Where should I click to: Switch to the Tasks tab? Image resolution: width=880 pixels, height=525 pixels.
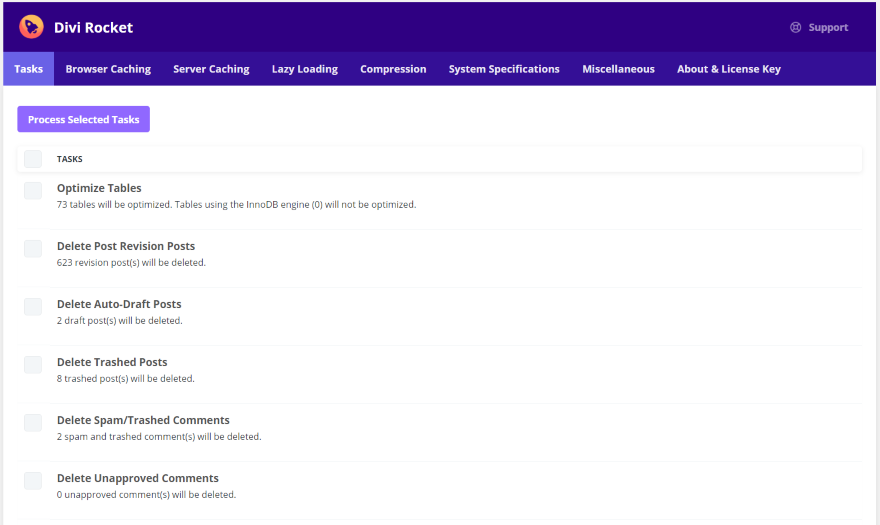(28, 69)
